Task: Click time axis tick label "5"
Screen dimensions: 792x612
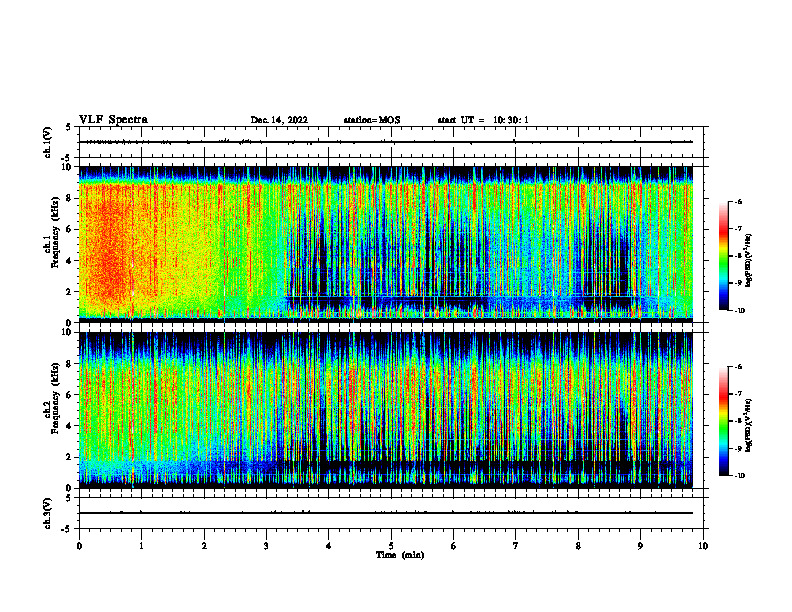Action: [391, 546]
